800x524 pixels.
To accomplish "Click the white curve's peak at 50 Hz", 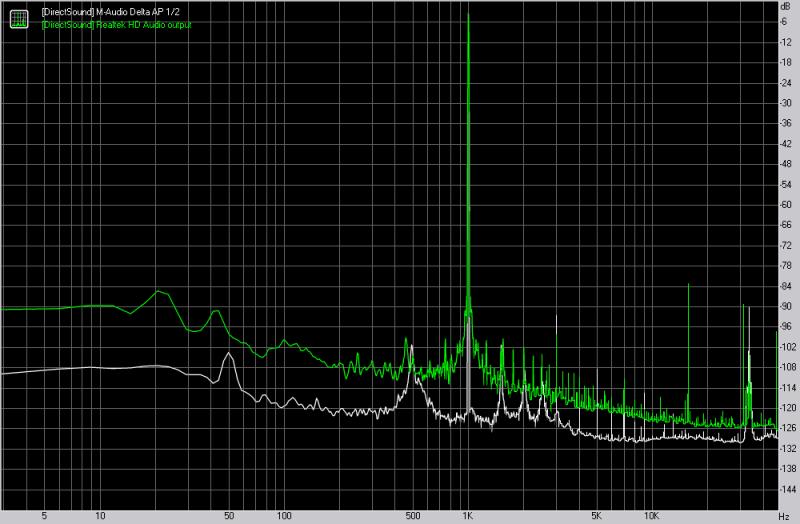I will [229, 353].
